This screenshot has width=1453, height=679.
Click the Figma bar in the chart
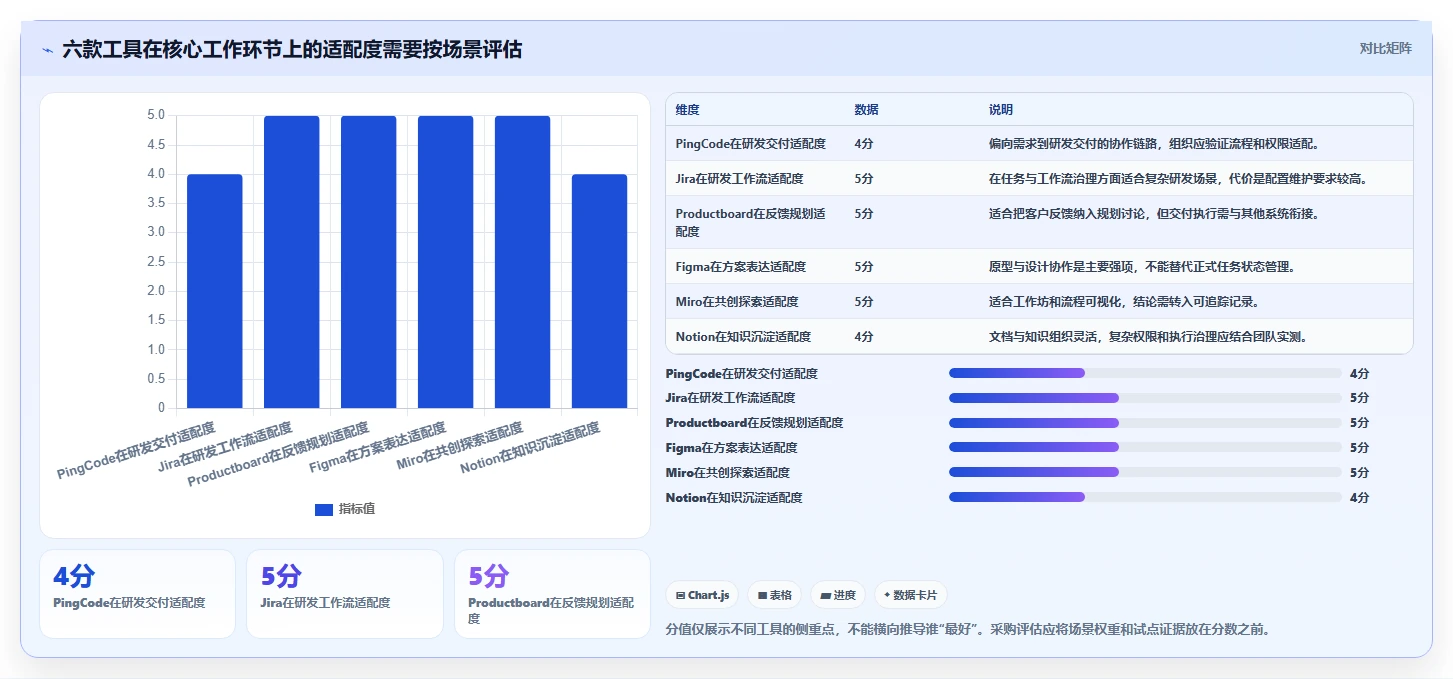446,262
